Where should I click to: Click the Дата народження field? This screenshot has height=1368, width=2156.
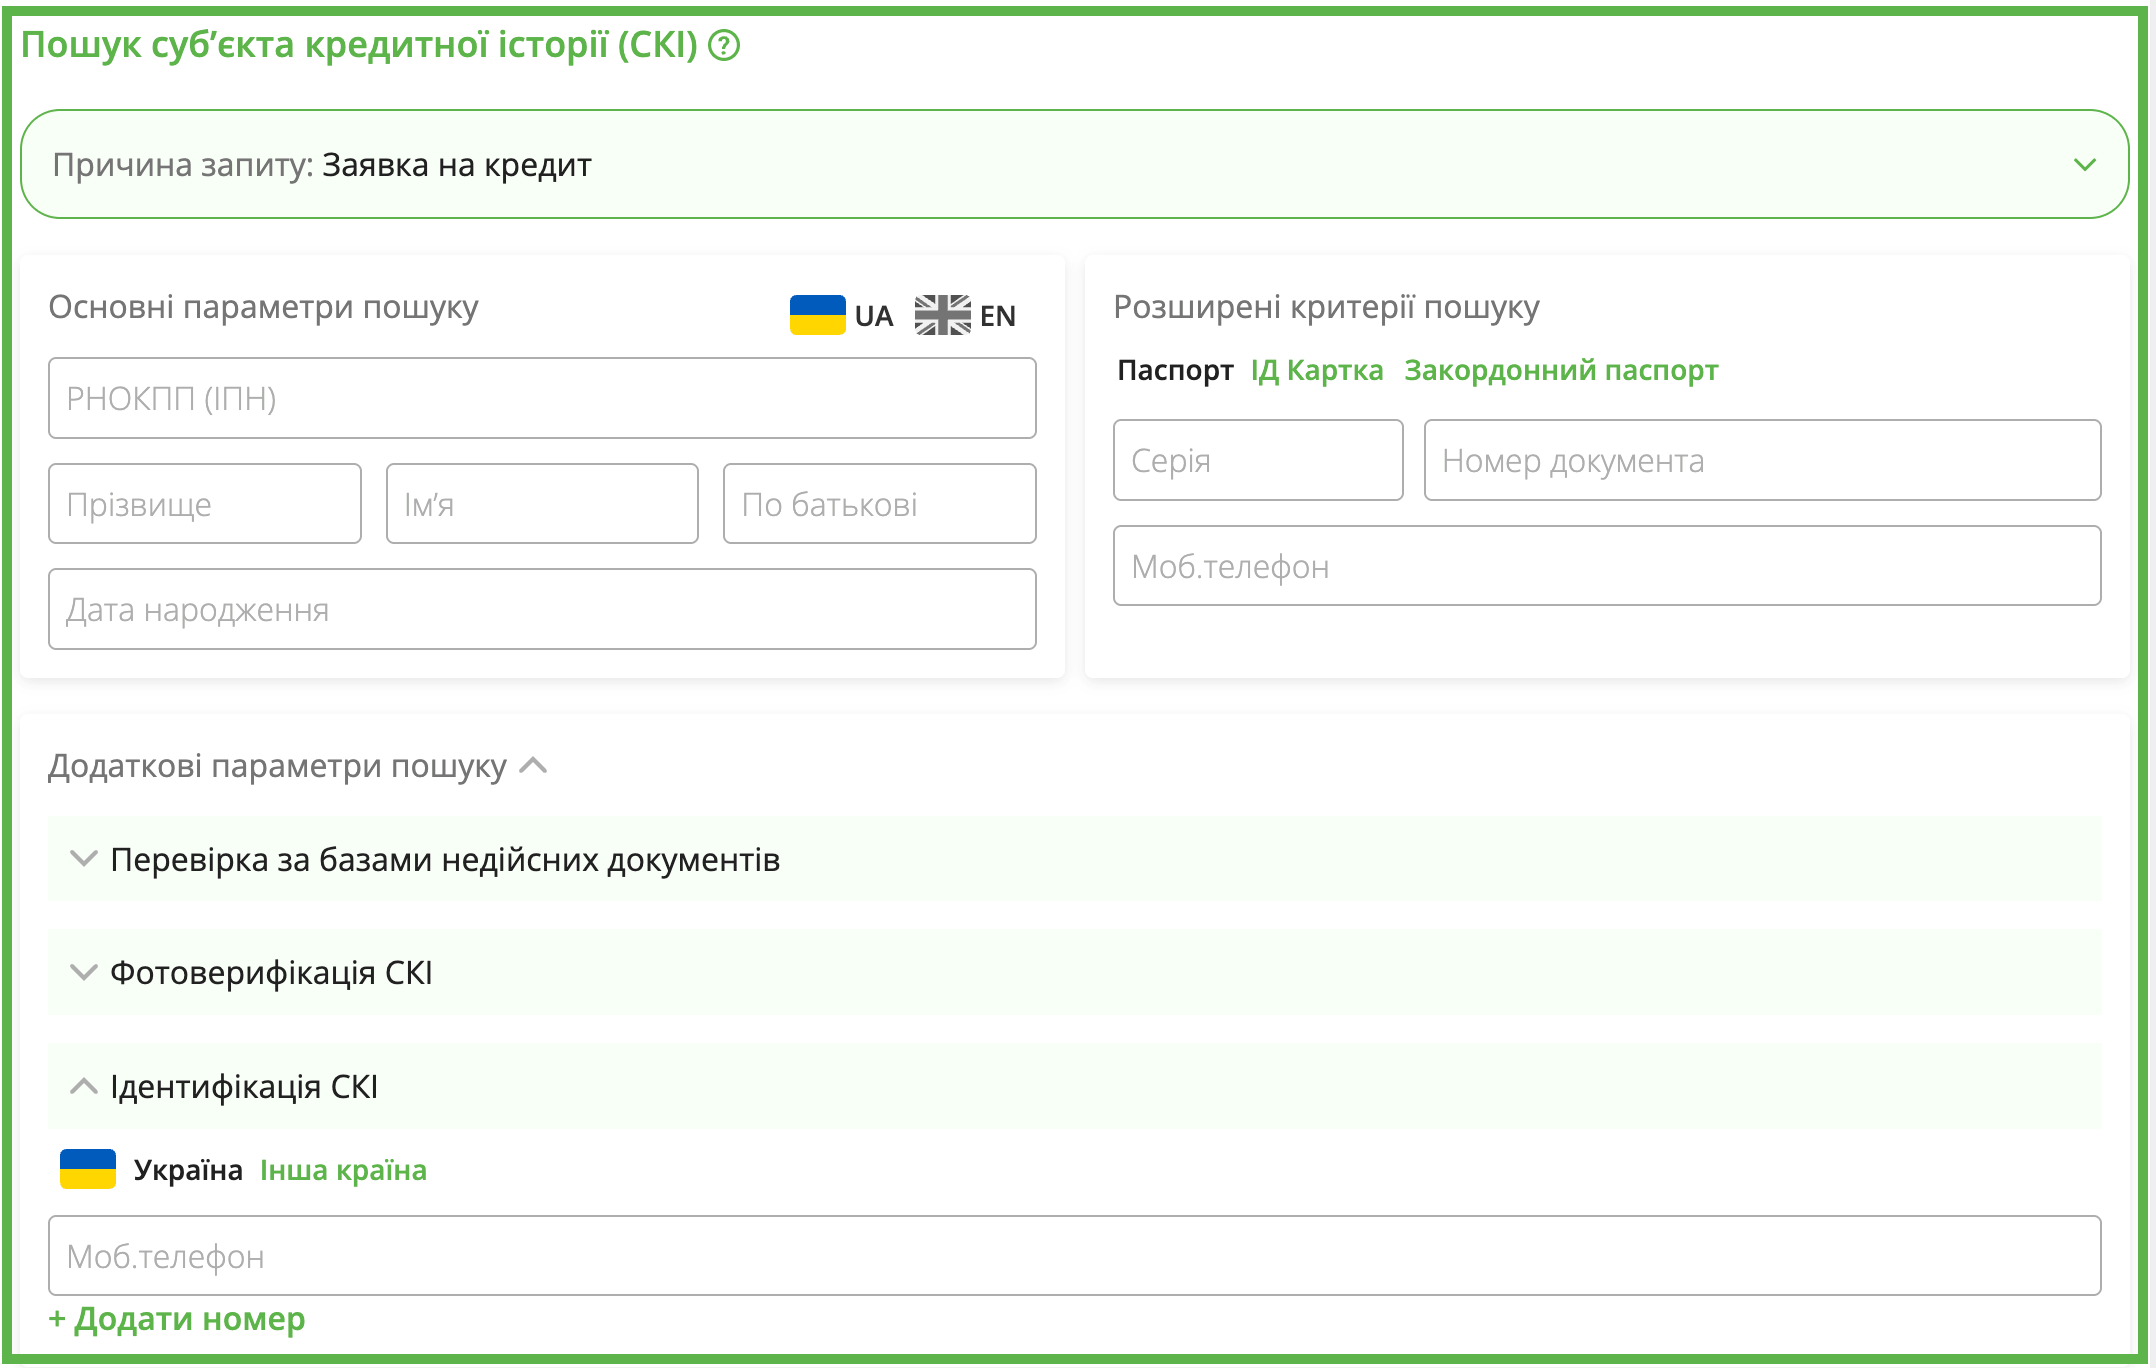[x=542, y=609]
